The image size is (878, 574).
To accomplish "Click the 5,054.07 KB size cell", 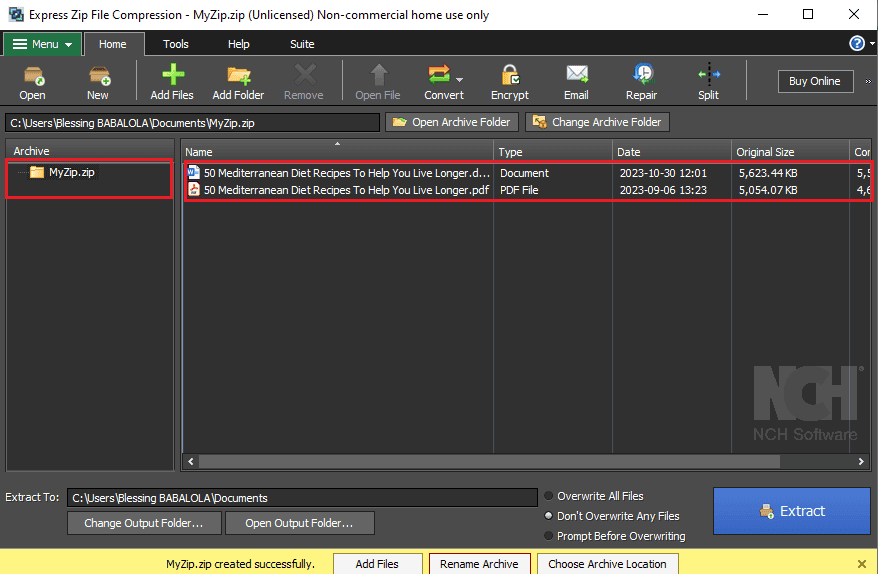I will (768, 190).
